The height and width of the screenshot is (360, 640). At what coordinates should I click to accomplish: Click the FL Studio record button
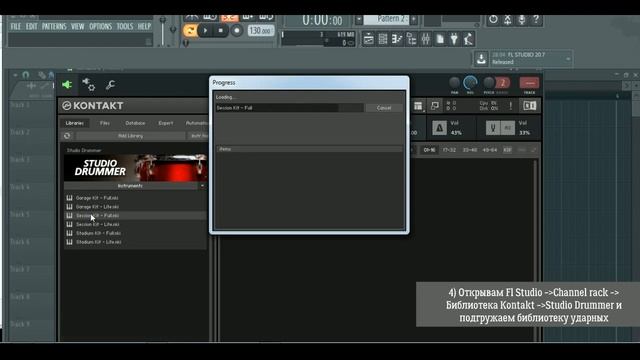click(237, 31)
